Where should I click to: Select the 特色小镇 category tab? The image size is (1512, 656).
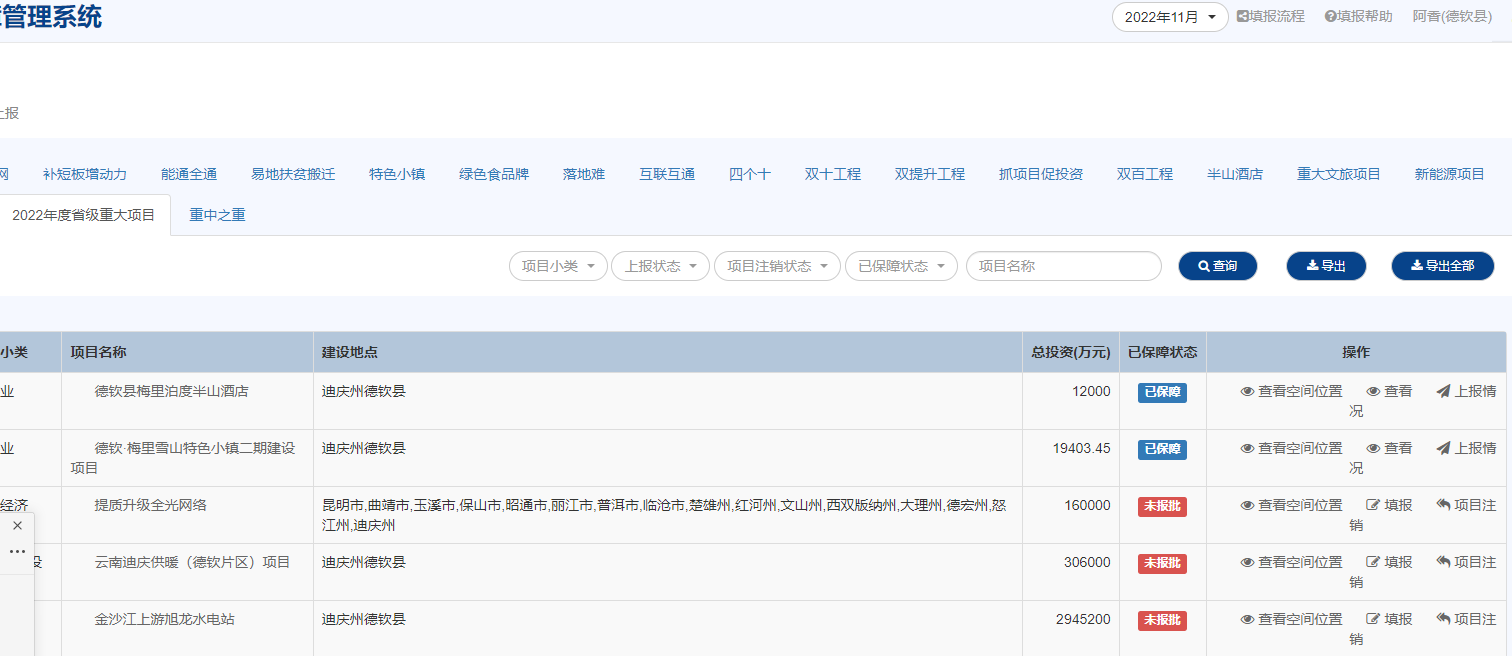397,174
